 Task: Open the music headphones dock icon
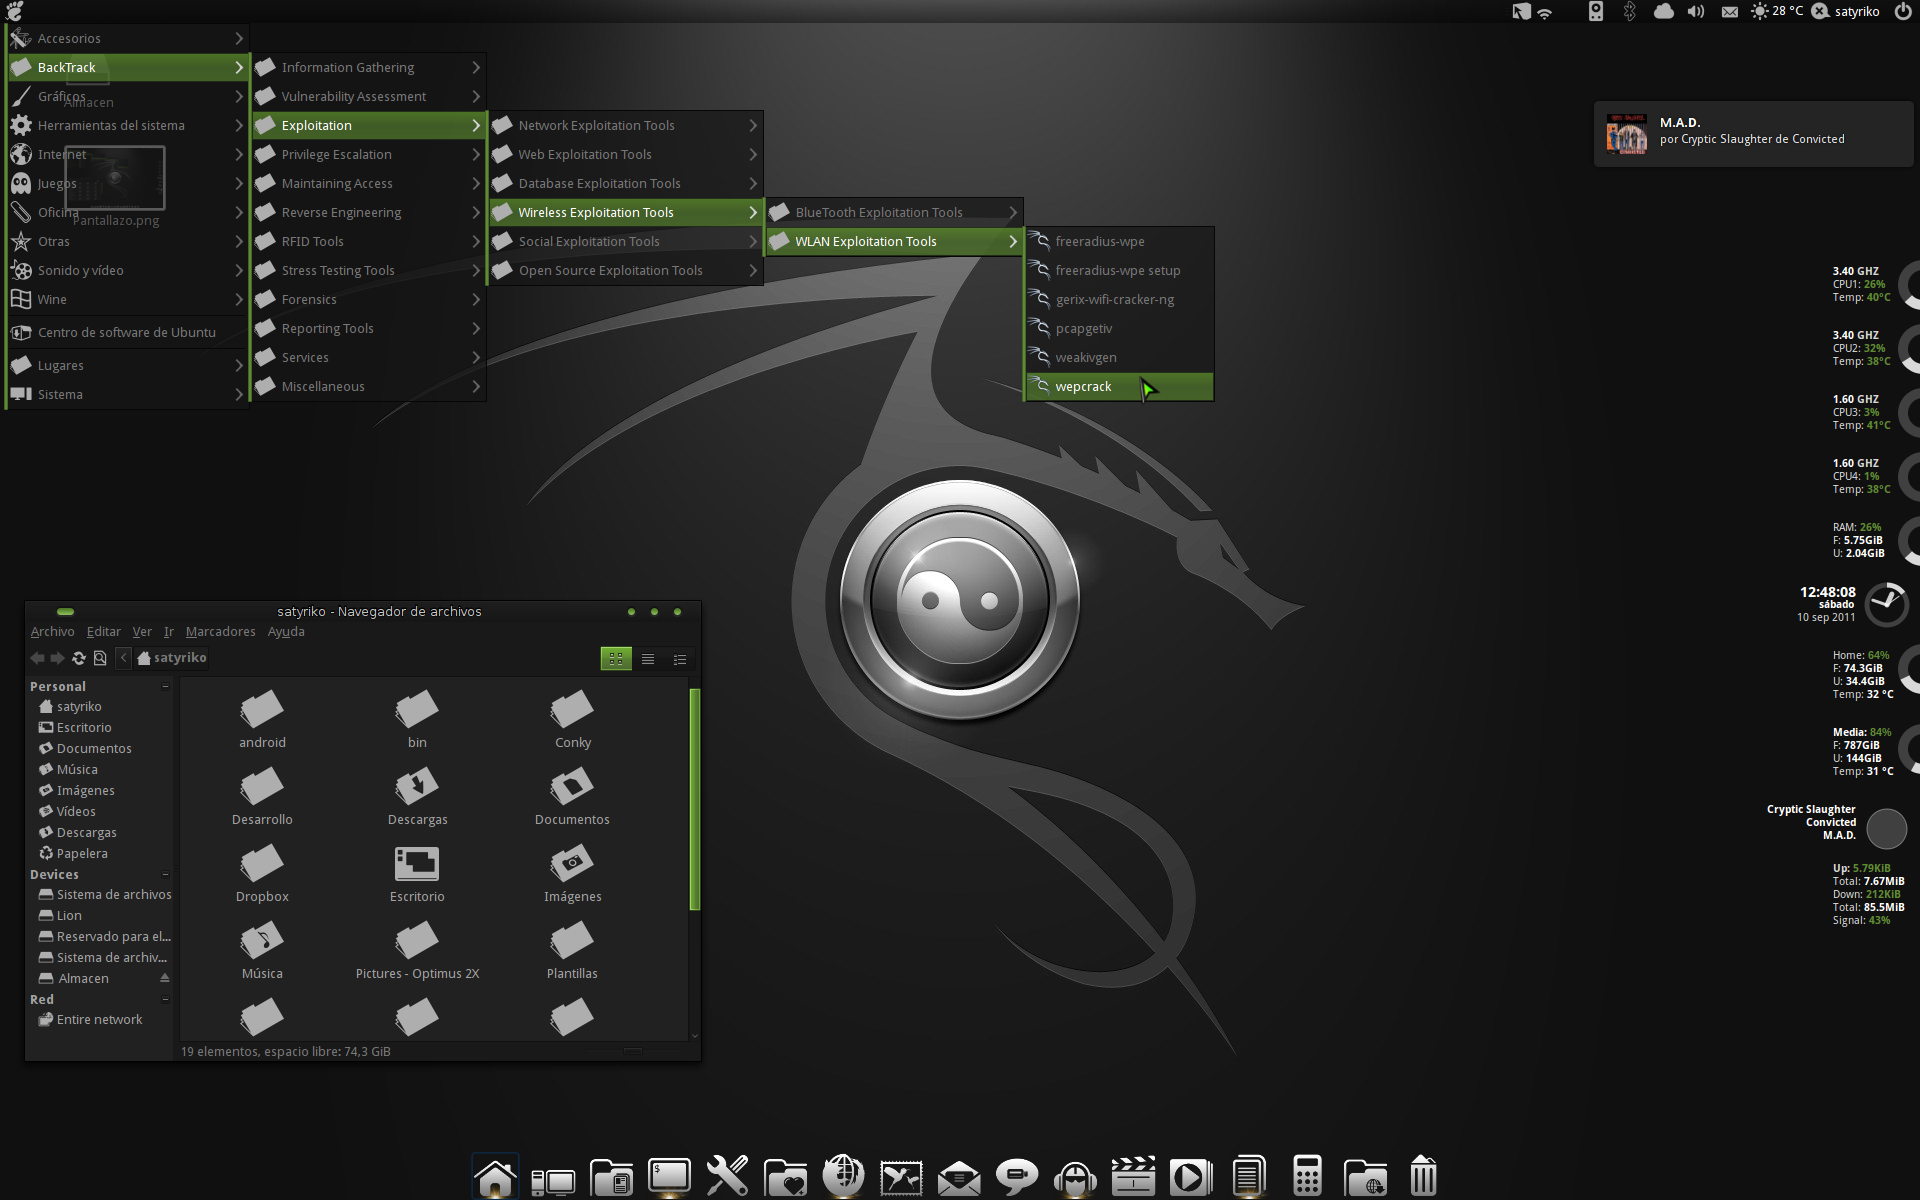pos(1075,1178)
